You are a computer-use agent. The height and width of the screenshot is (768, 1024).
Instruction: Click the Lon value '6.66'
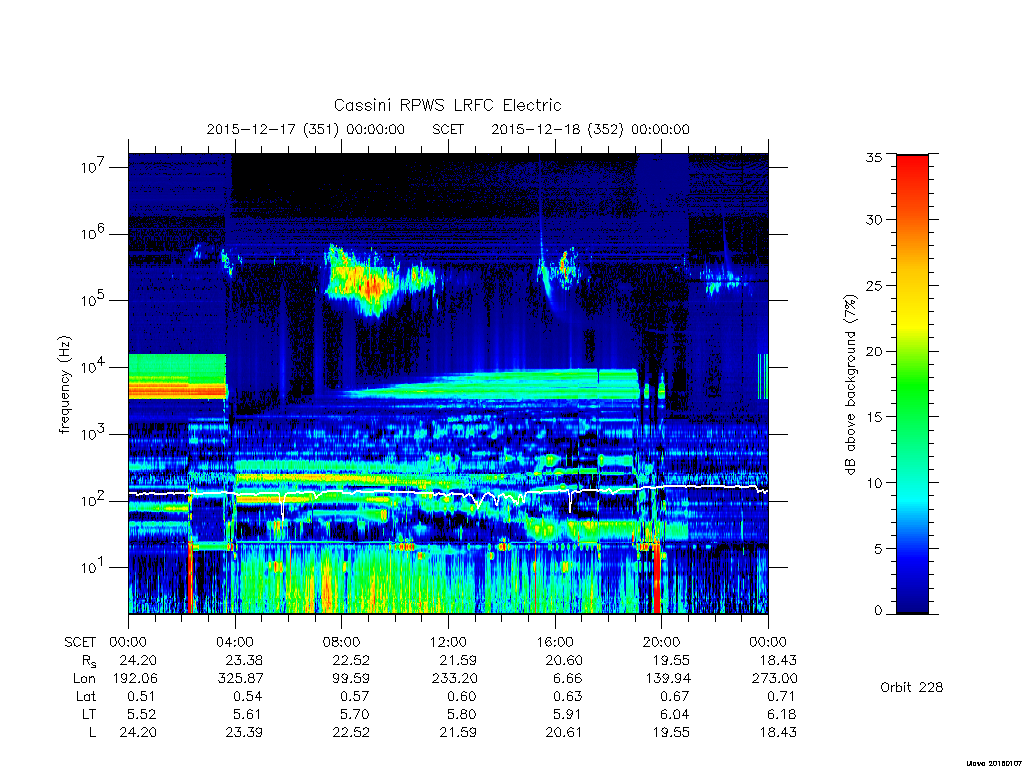(568, 679)
